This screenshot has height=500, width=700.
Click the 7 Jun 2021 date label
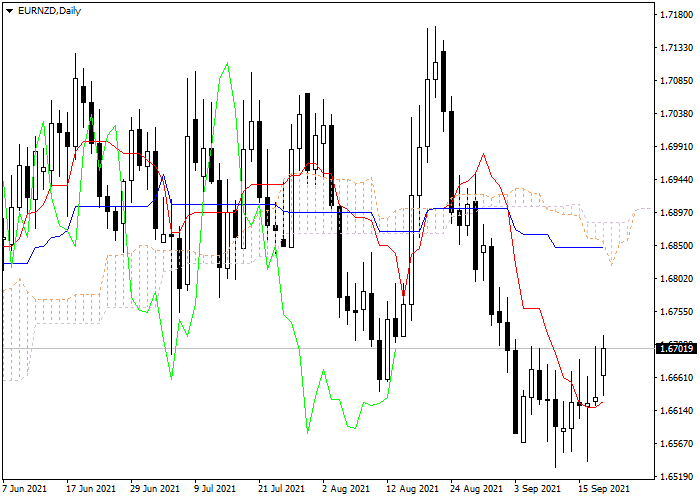[x=25, y=489]
